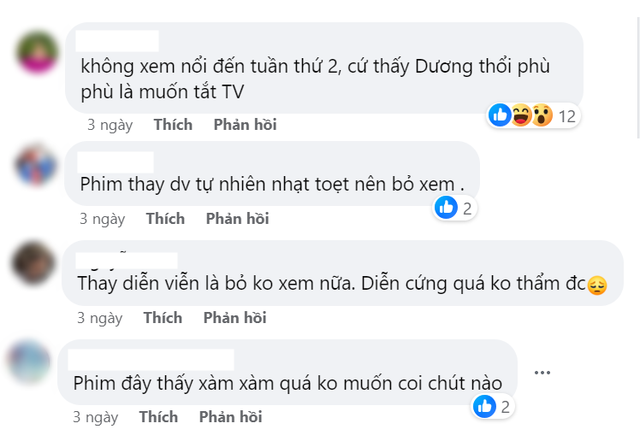Click Phản hồi under the last comment
The width and height of the screenshot is (640, 447).
click(x=231, y=417)
